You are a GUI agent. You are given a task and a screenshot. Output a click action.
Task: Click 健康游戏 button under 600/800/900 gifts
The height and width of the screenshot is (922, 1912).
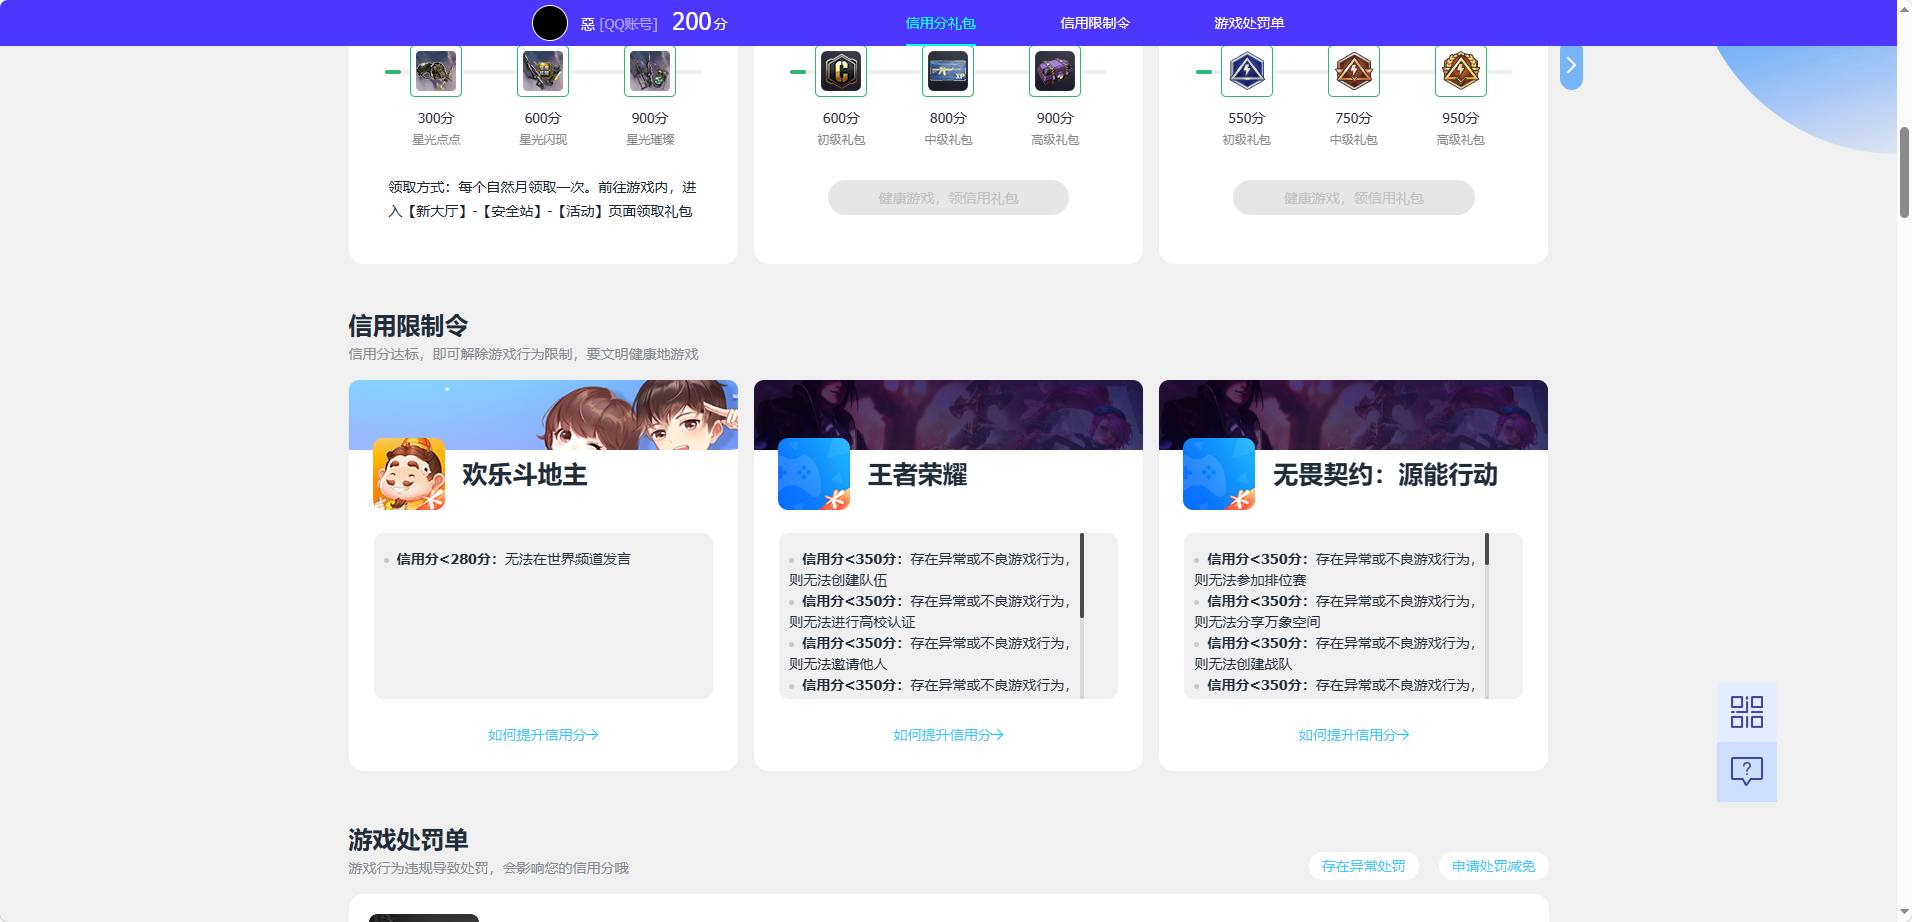(948, 198)
